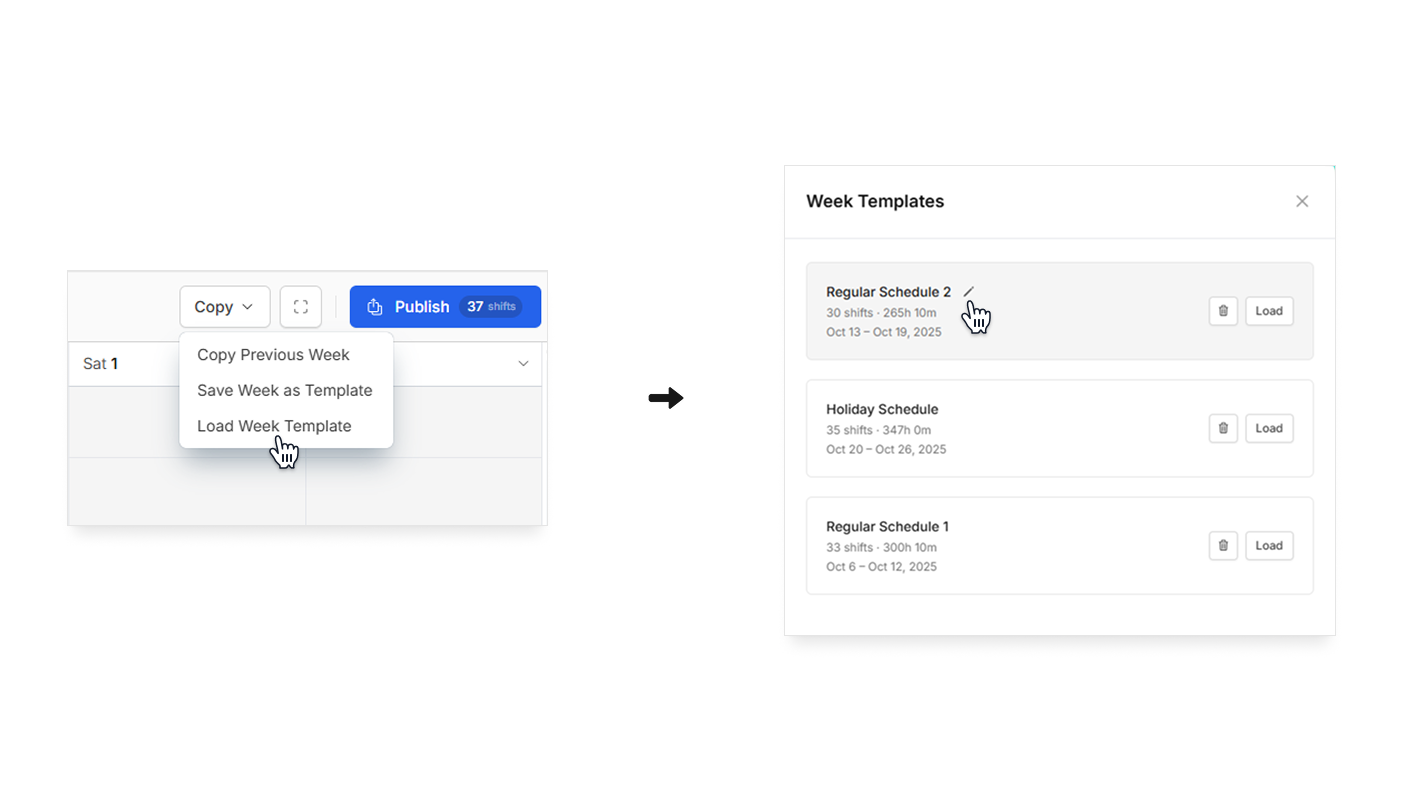Viewport: 1403px width, 800px height.
Task: Delete Regular Schedule 1 template
Action: coord(1223,546)
